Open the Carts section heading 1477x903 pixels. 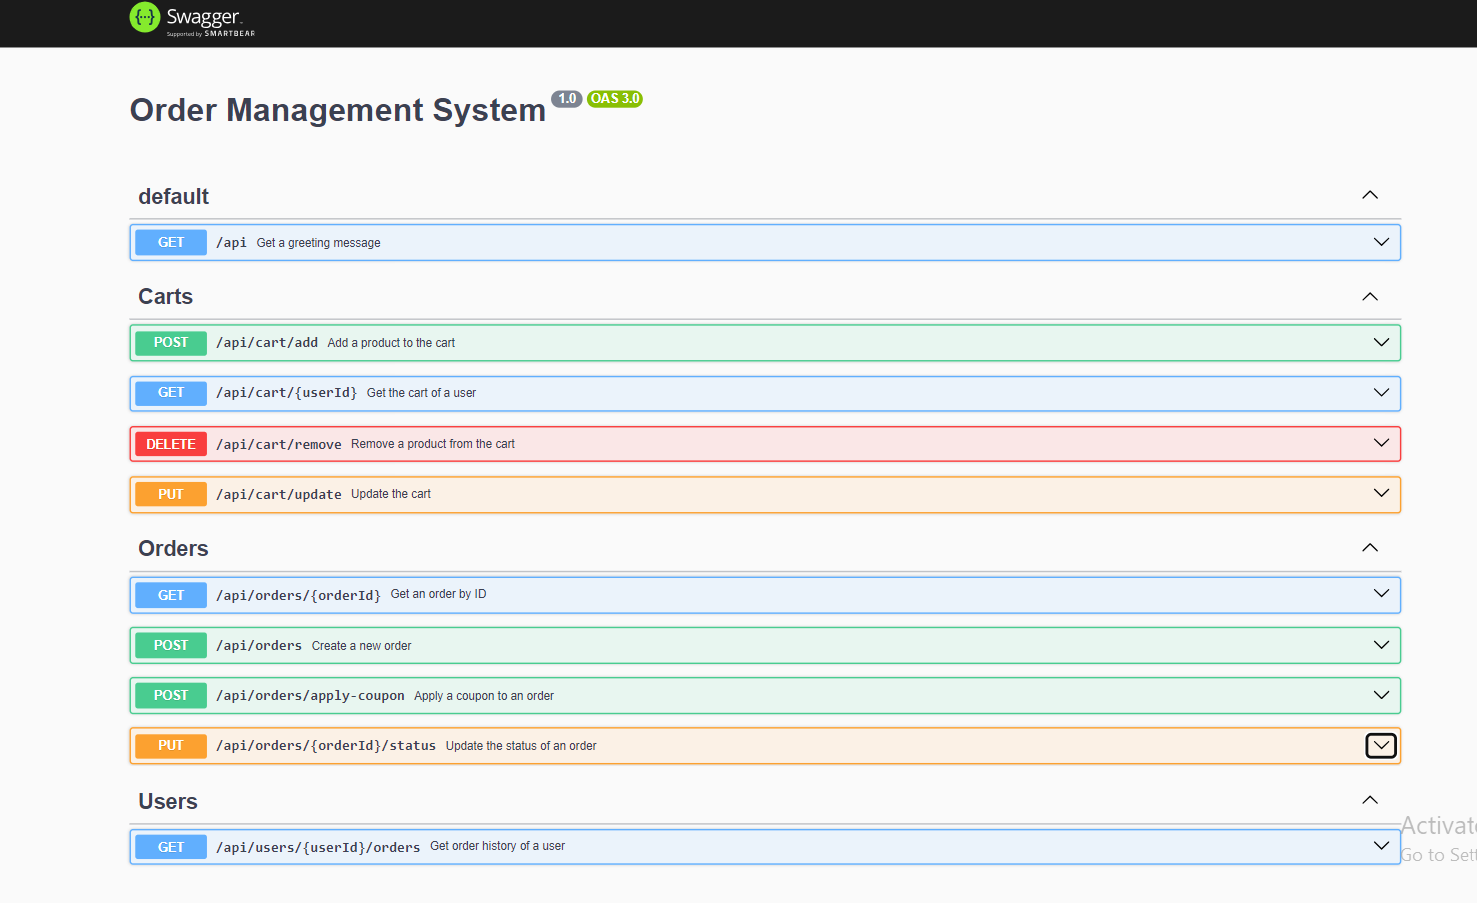166,297
